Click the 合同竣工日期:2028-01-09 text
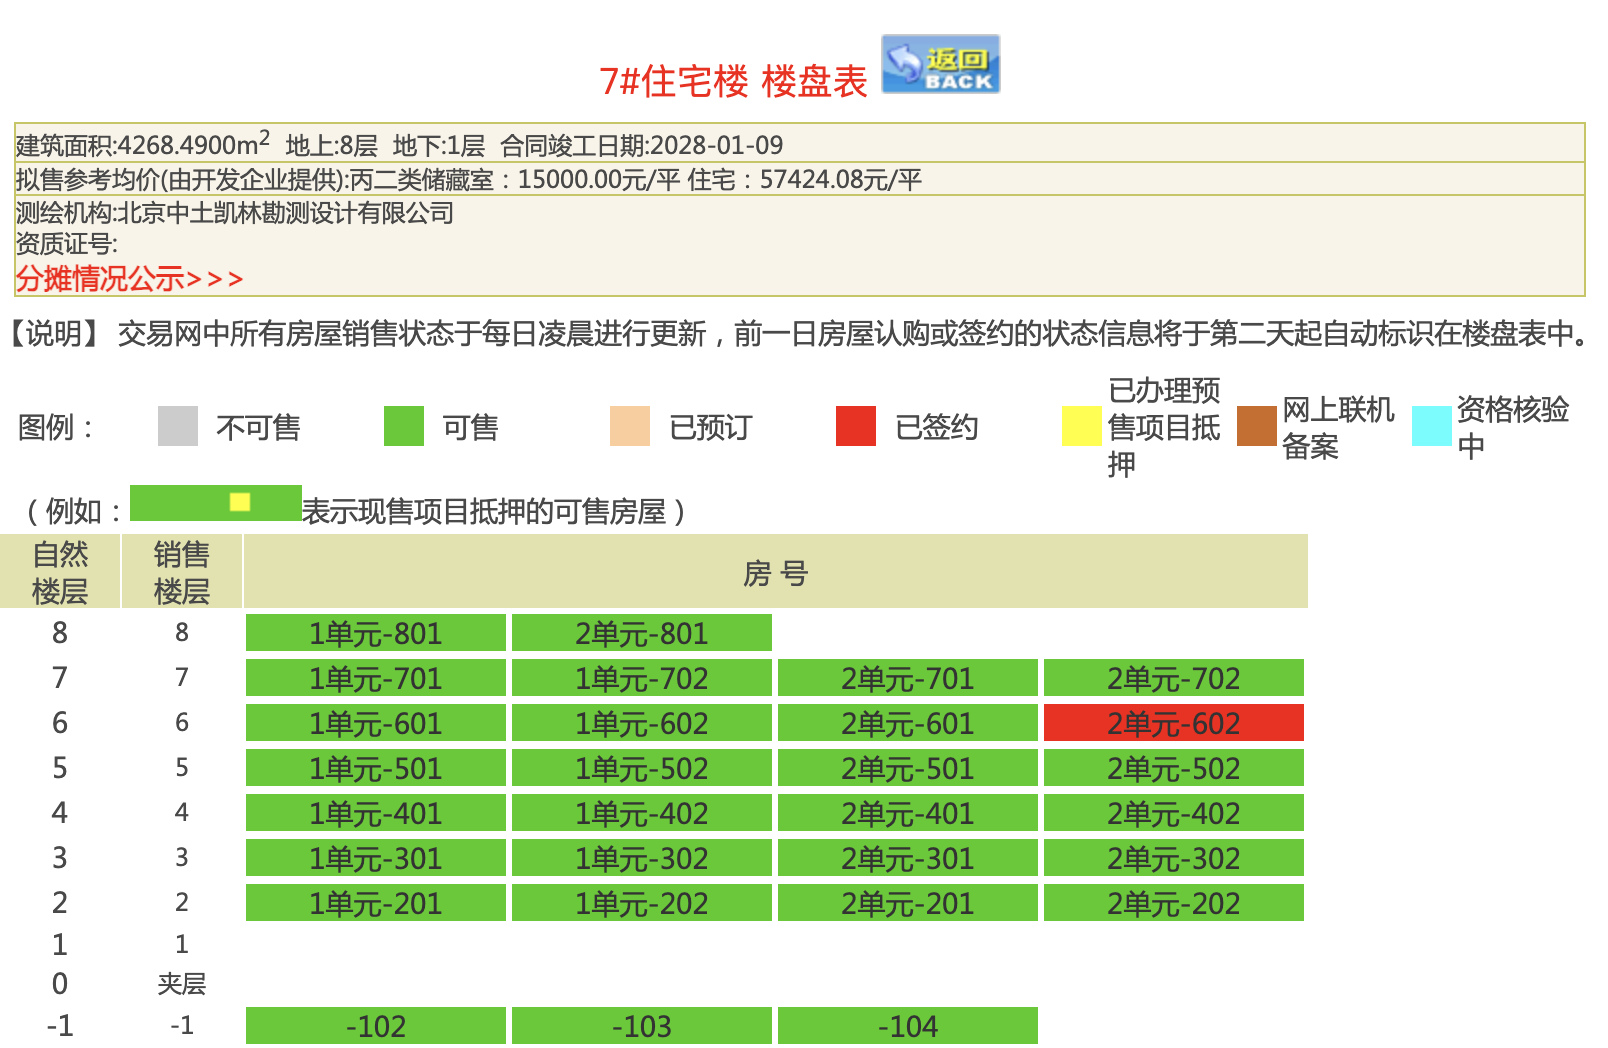1608x1048 pixels. [x=642, y=146]
